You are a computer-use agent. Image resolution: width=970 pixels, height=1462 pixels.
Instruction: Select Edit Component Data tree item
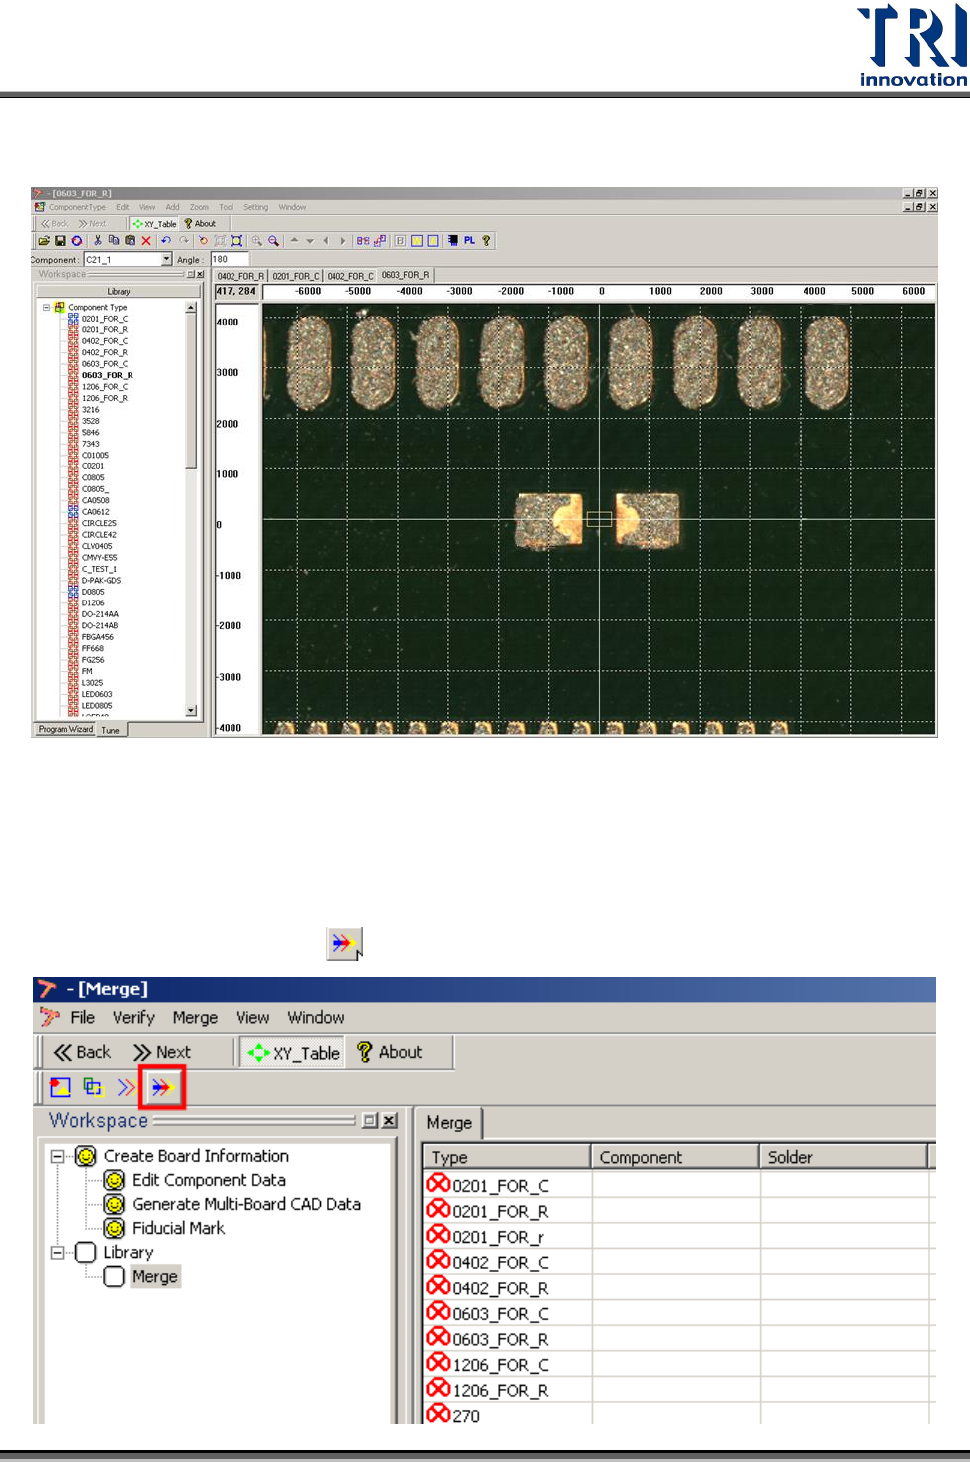coord(208,1180)
